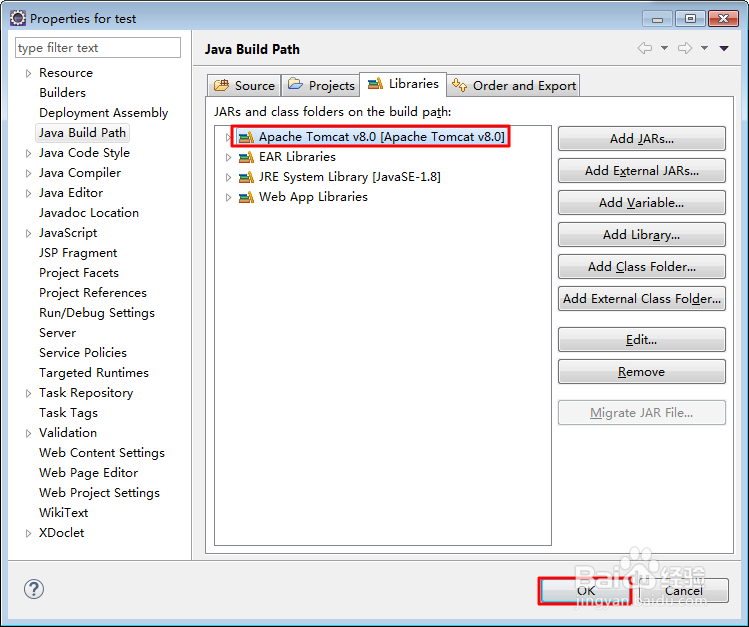Image resolution: width=749 pixels, height=627 pixels.
Task: Select Builders in the properties tree
Action: tap(63, 93)
